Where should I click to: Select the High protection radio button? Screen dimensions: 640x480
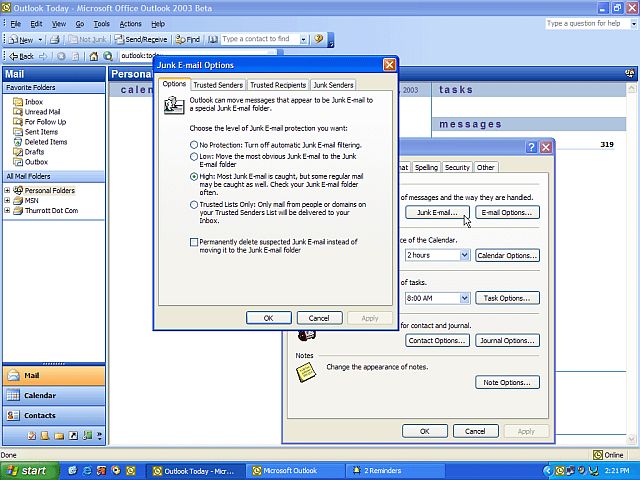coord(194,177)
